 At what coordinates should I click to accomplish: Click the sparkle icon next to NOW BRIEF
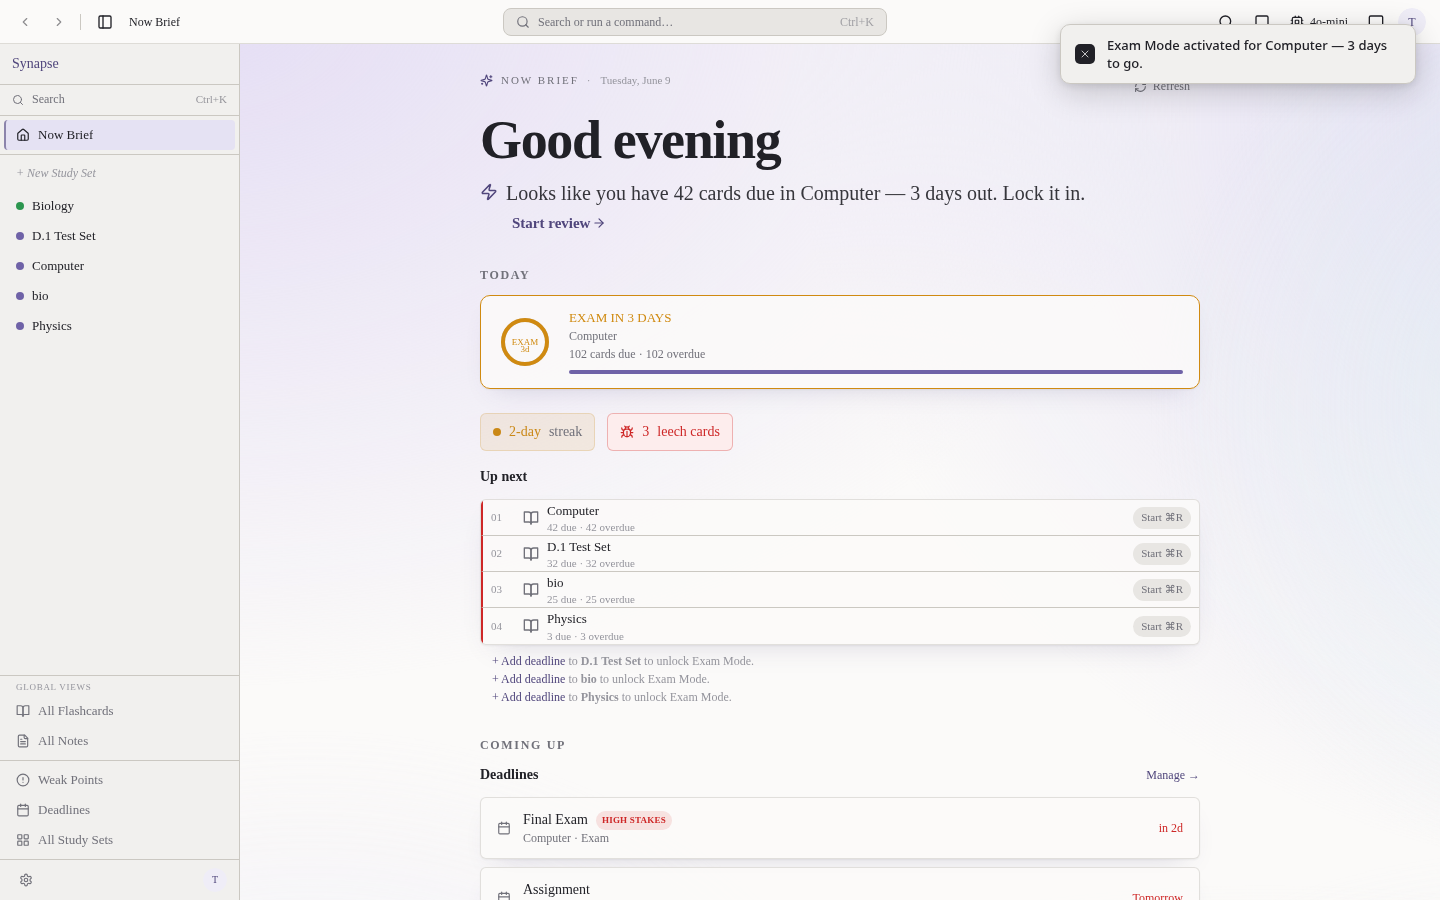pyautogui.click(x=487, y=80)
